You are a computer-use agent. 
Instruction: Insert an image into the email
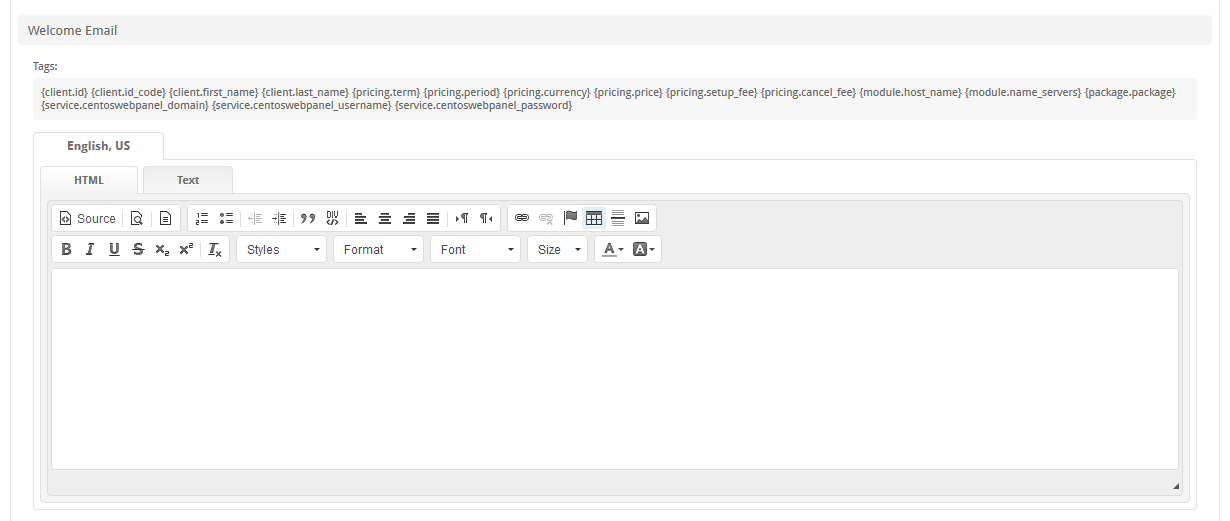(642, 218)
